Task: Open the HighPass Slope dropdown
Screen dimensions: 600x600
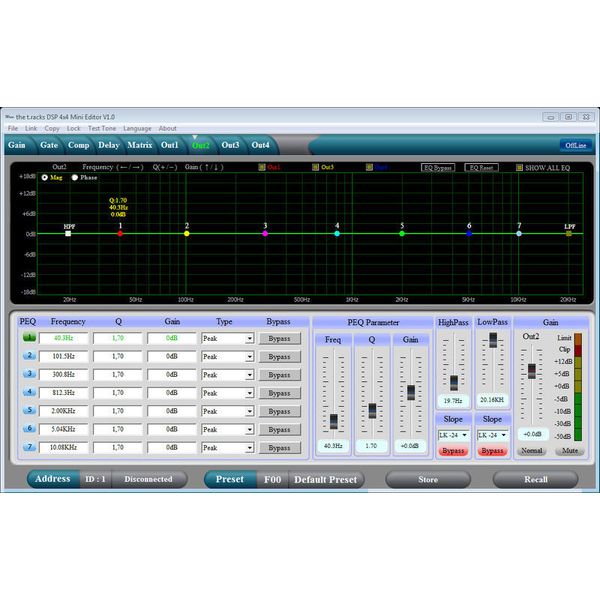Action: coord(453,435)
